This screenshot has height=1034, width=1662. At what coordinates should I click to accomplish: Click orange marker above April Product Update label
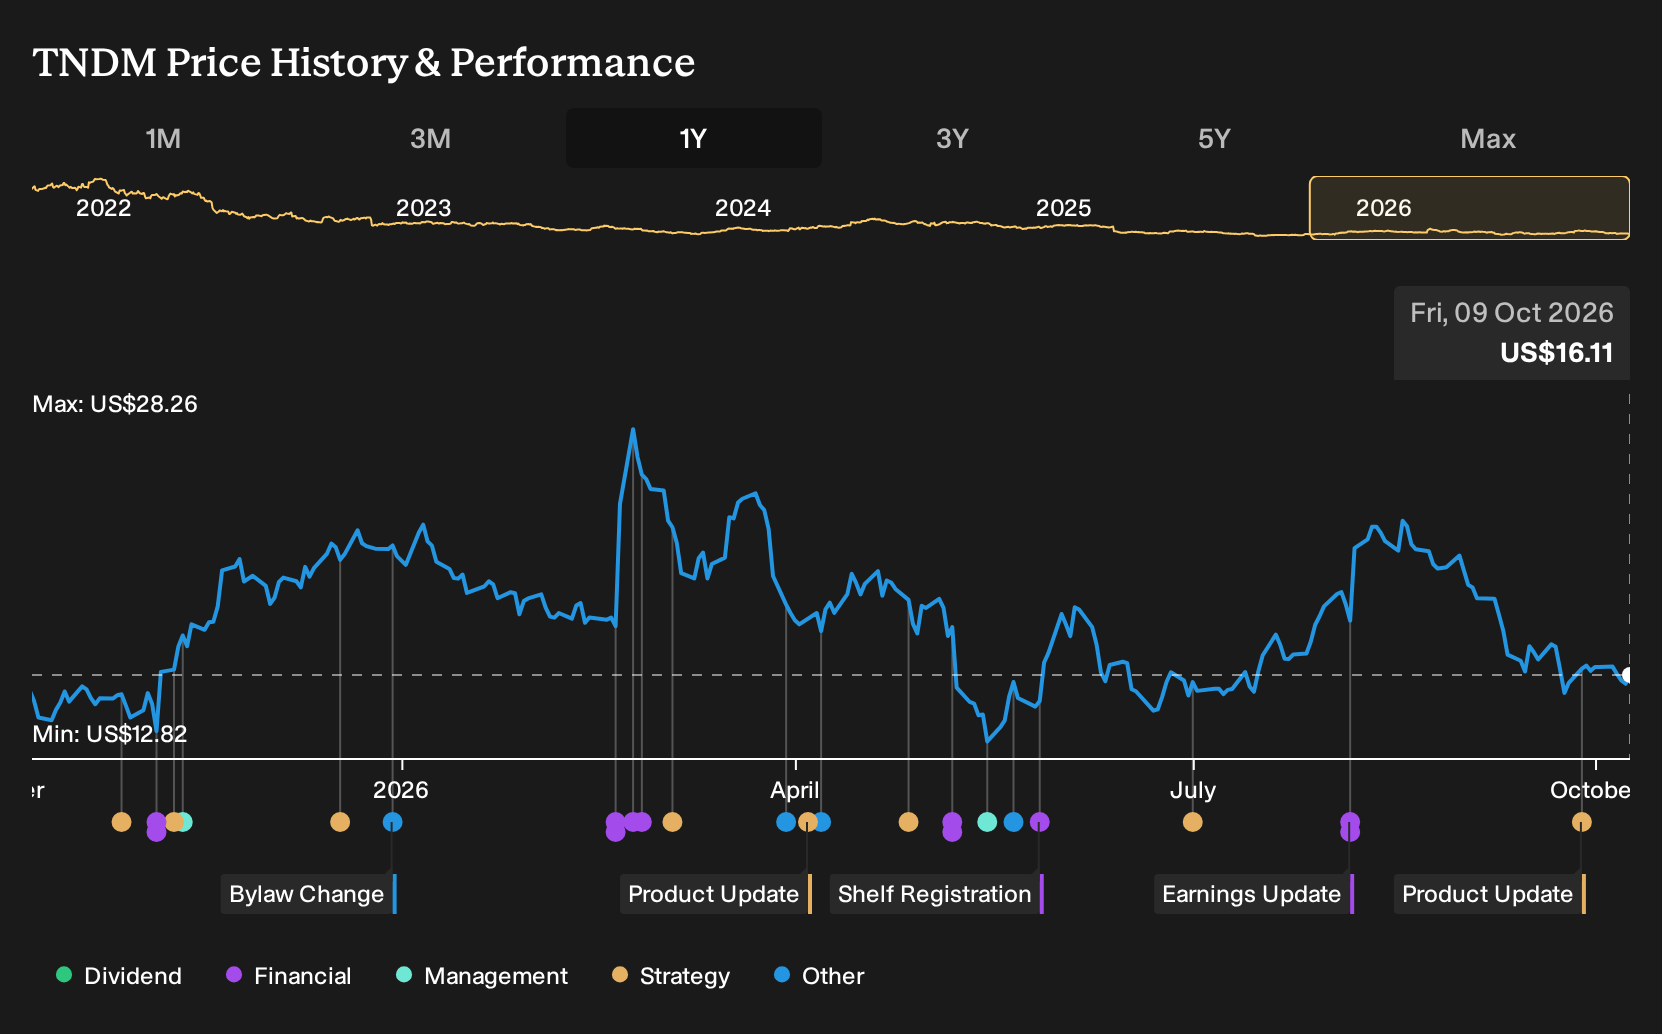pyautogui.click(x=807, y=822)
